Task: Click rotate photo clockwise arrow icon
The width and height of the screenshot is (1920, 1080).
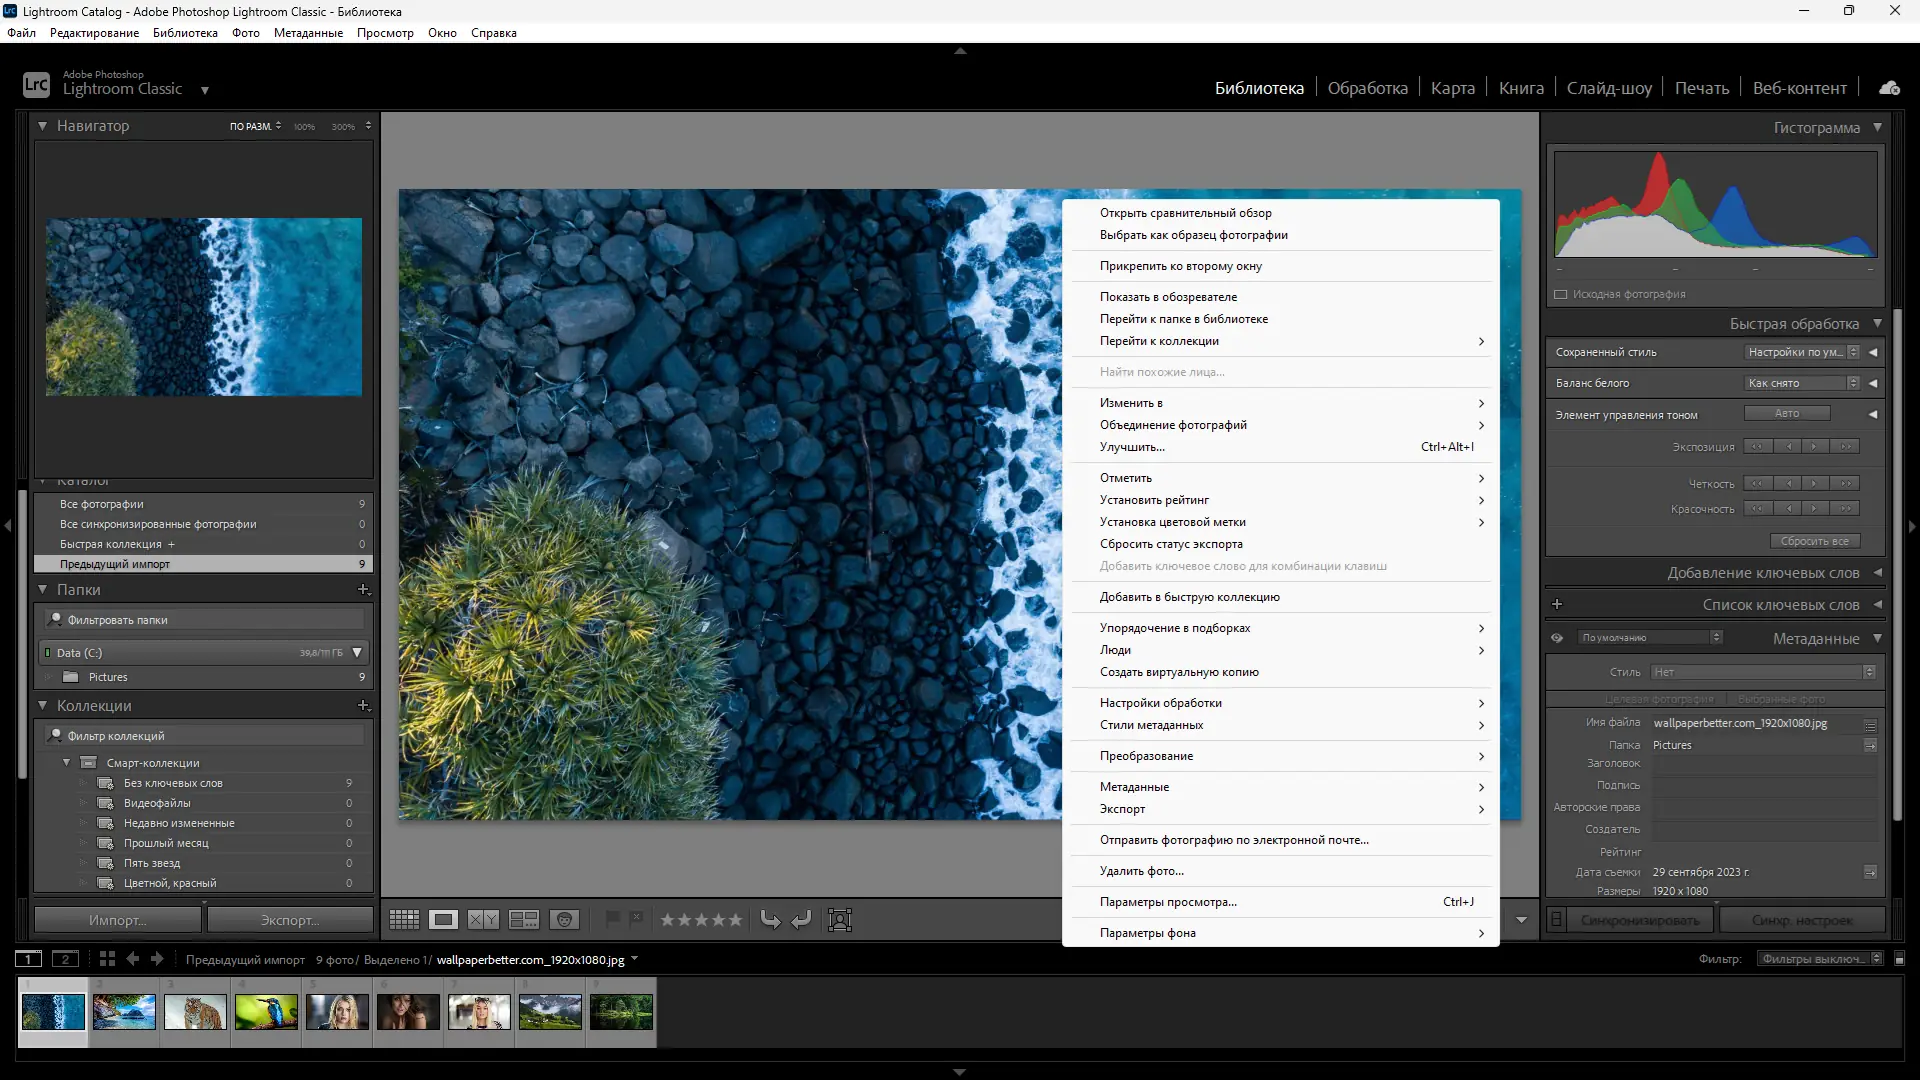Action: click(x=801, y=920)
